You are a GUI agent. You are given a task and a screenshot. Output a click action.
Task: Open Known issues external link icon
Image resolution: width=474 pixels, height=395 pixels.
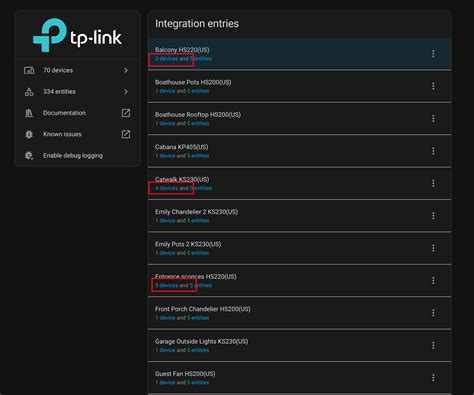click(126, 134)
